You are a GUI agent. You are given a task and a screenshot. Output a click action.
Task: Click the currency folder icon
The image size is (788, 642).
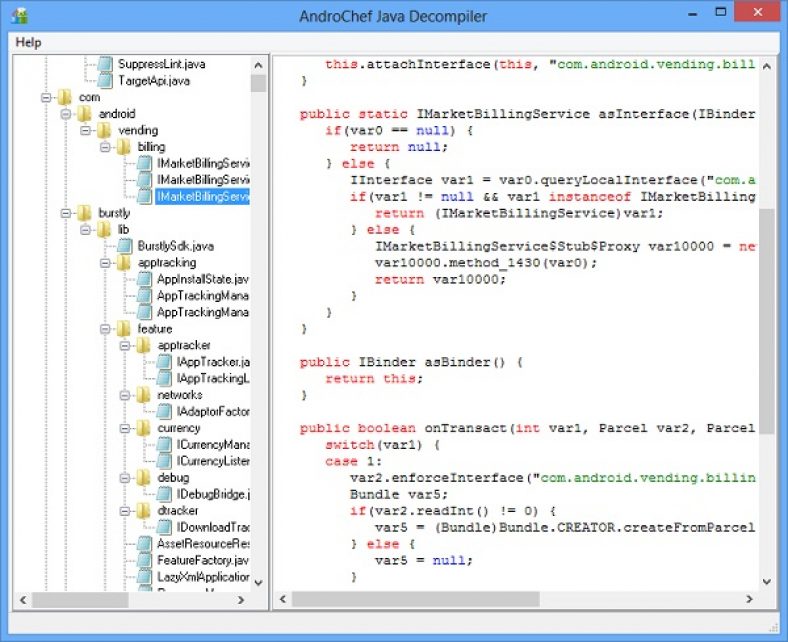144,428
